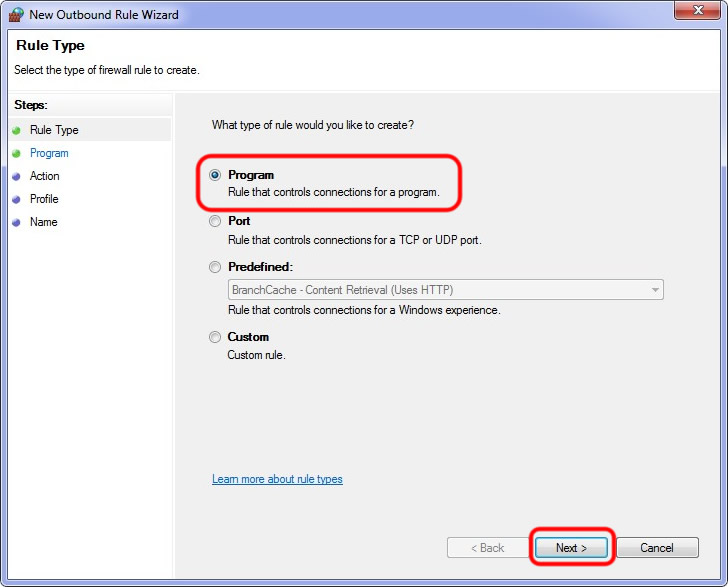Click 'What type of rule would you like to create?'
Image resolution: width=728 pixels, height=587 pixels.
pyautogui.click(x=313, y=125)
